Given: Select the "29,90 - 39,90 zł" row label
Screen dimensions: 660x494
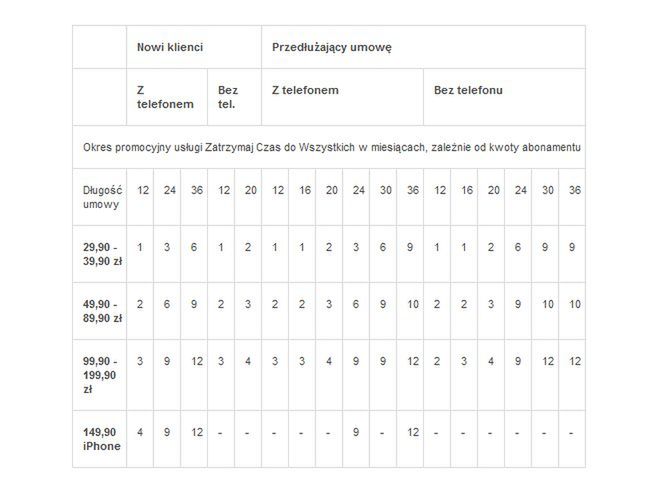Looking at the screenshot, I should coord(99,254).
